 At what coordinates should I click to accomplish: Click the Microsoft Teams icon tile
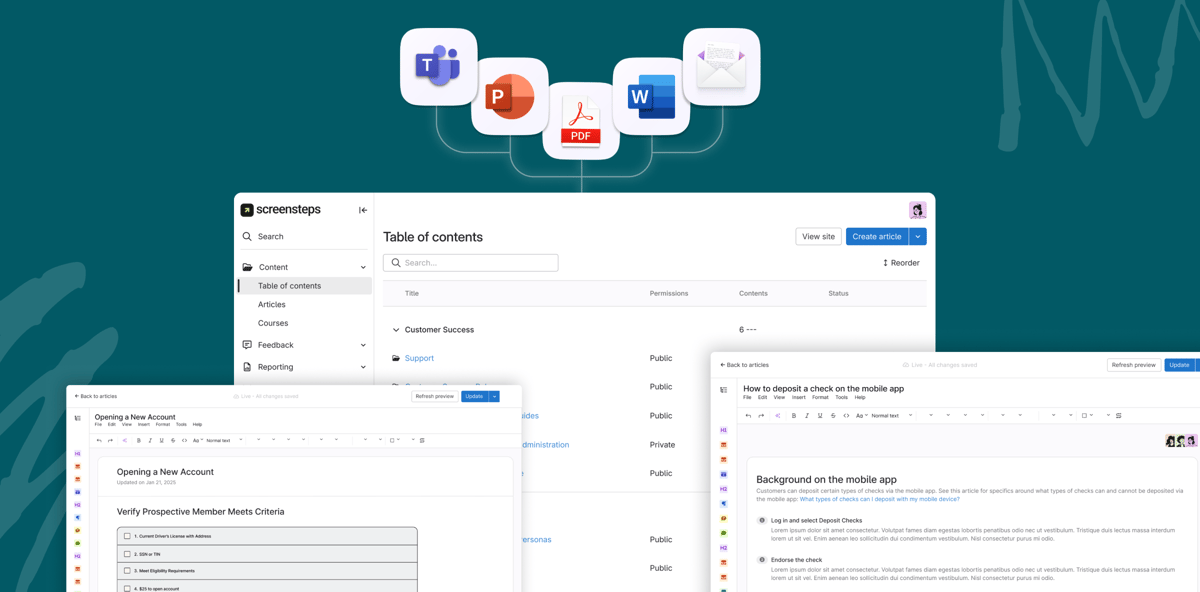click(438, 67)
